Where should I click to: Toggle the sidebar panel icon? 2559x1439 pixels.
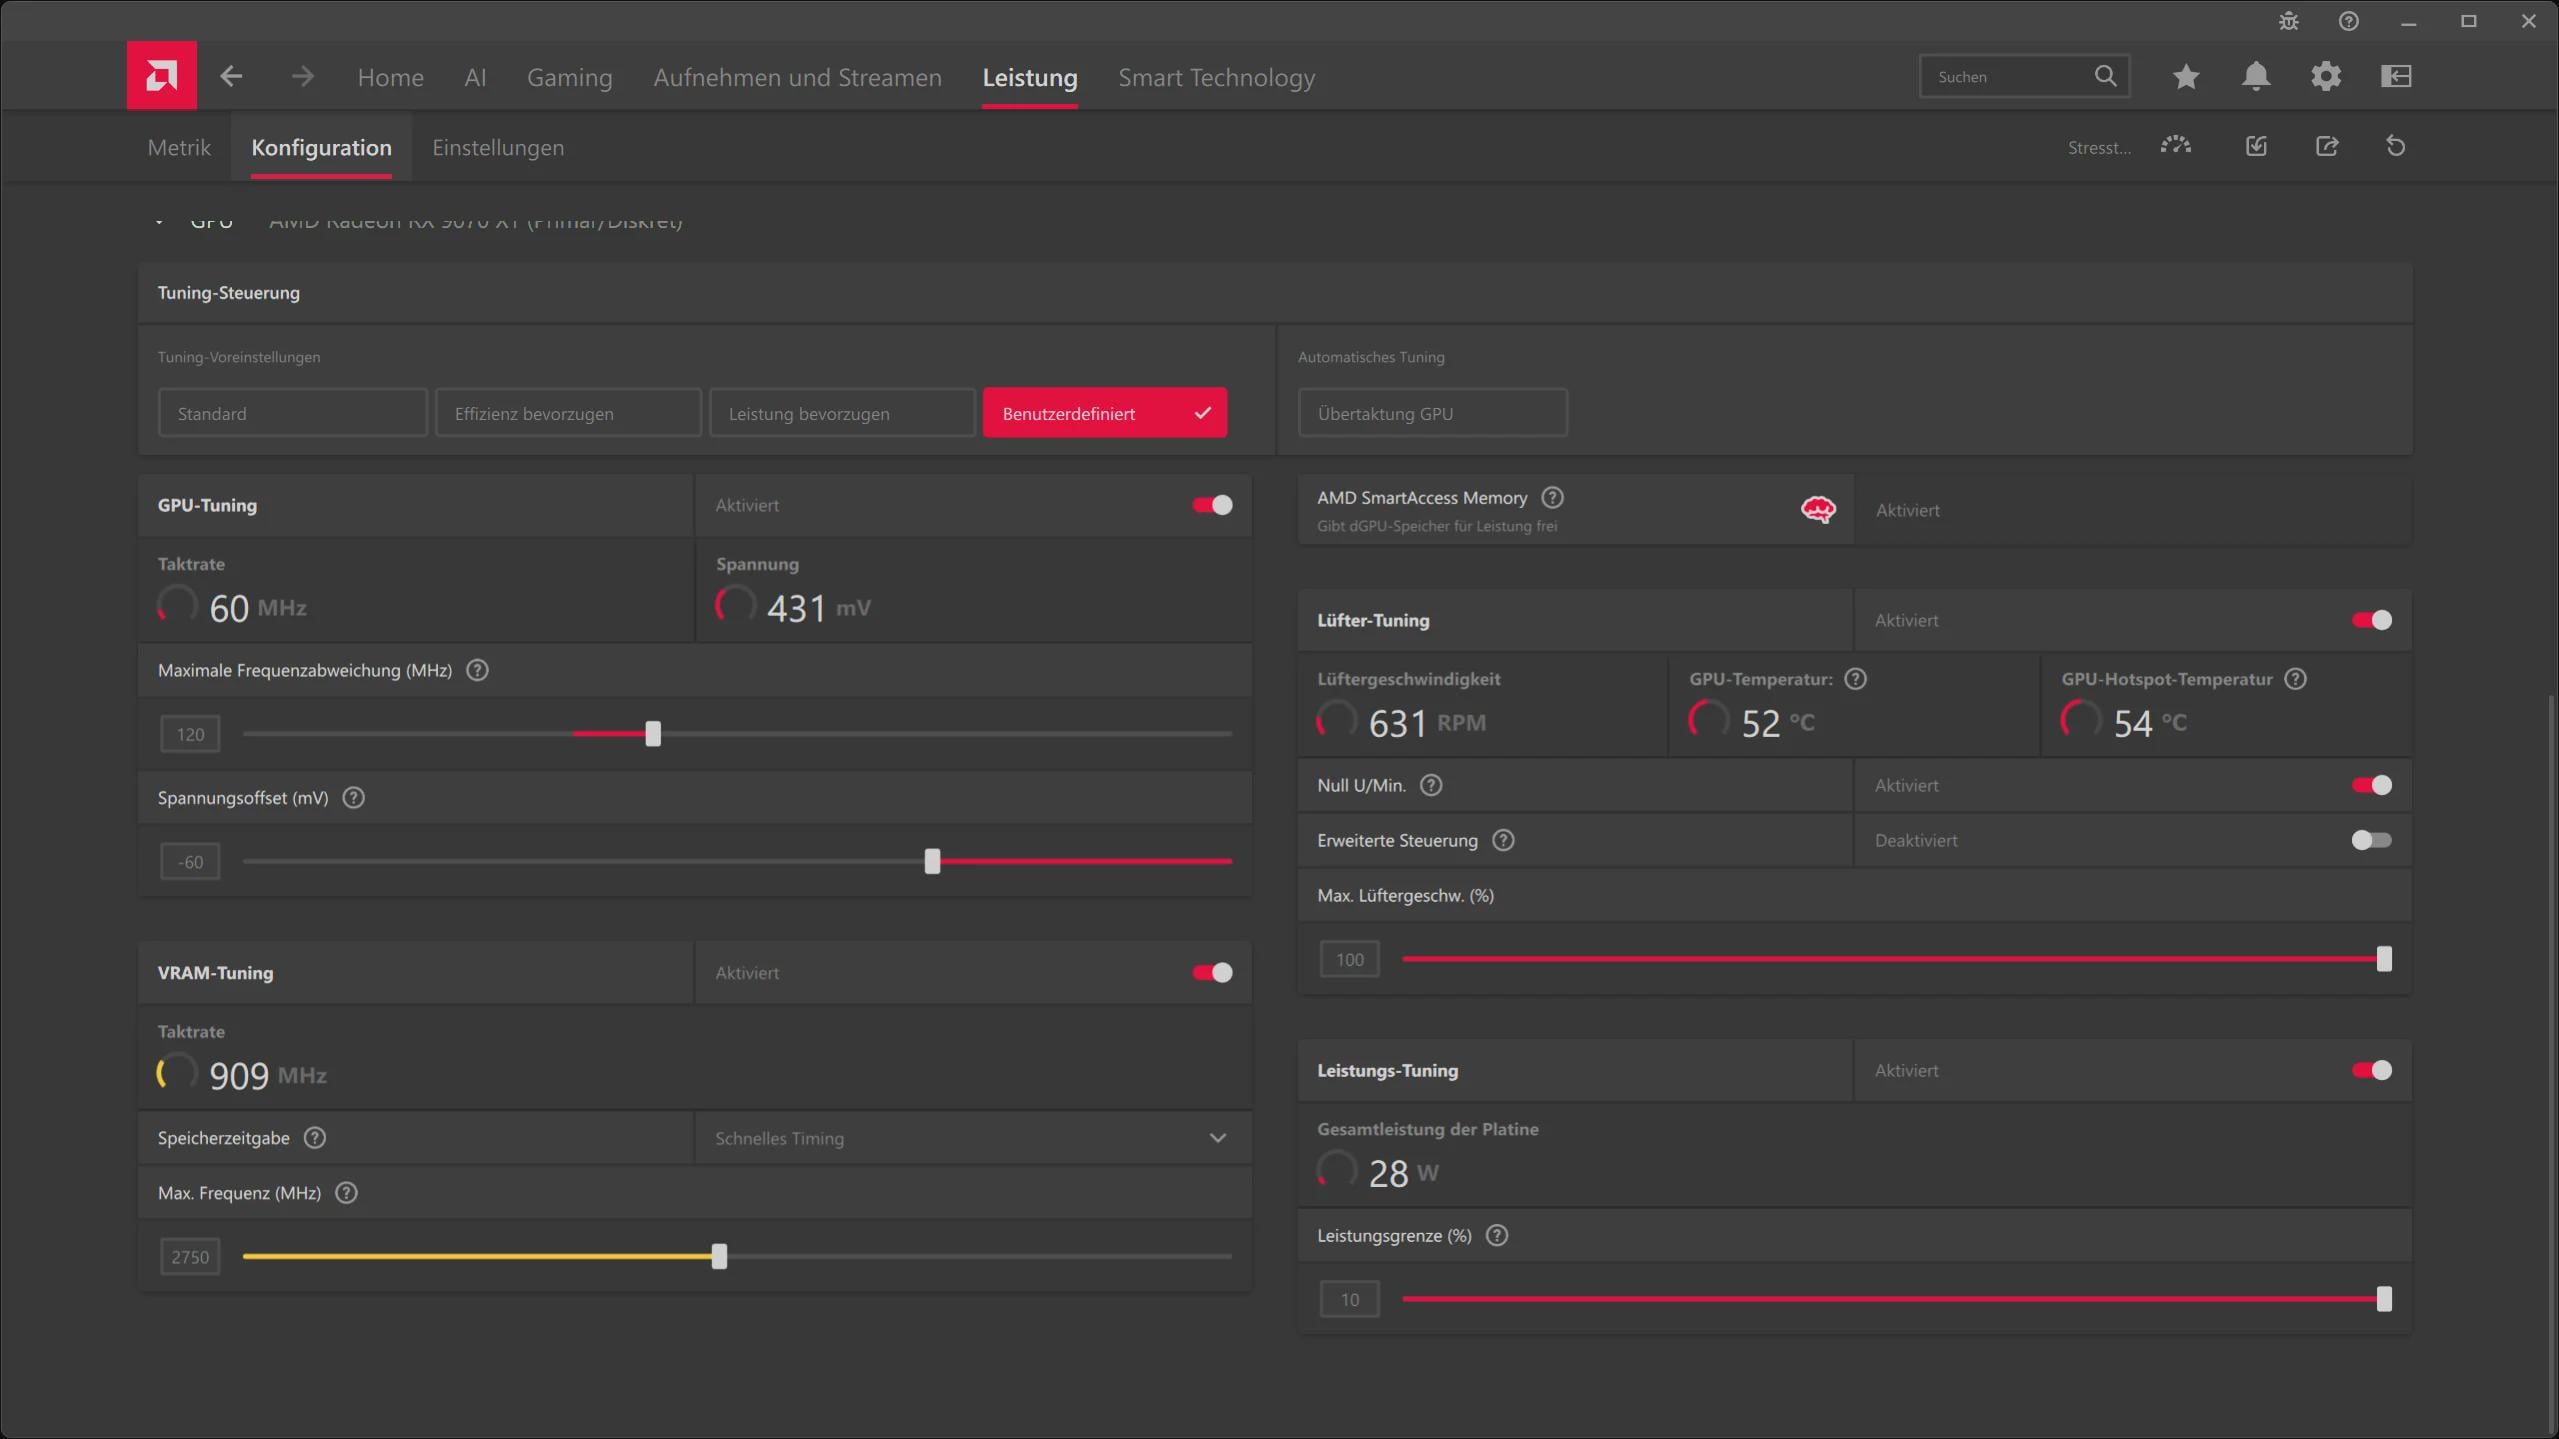(x=2396, y=76)
